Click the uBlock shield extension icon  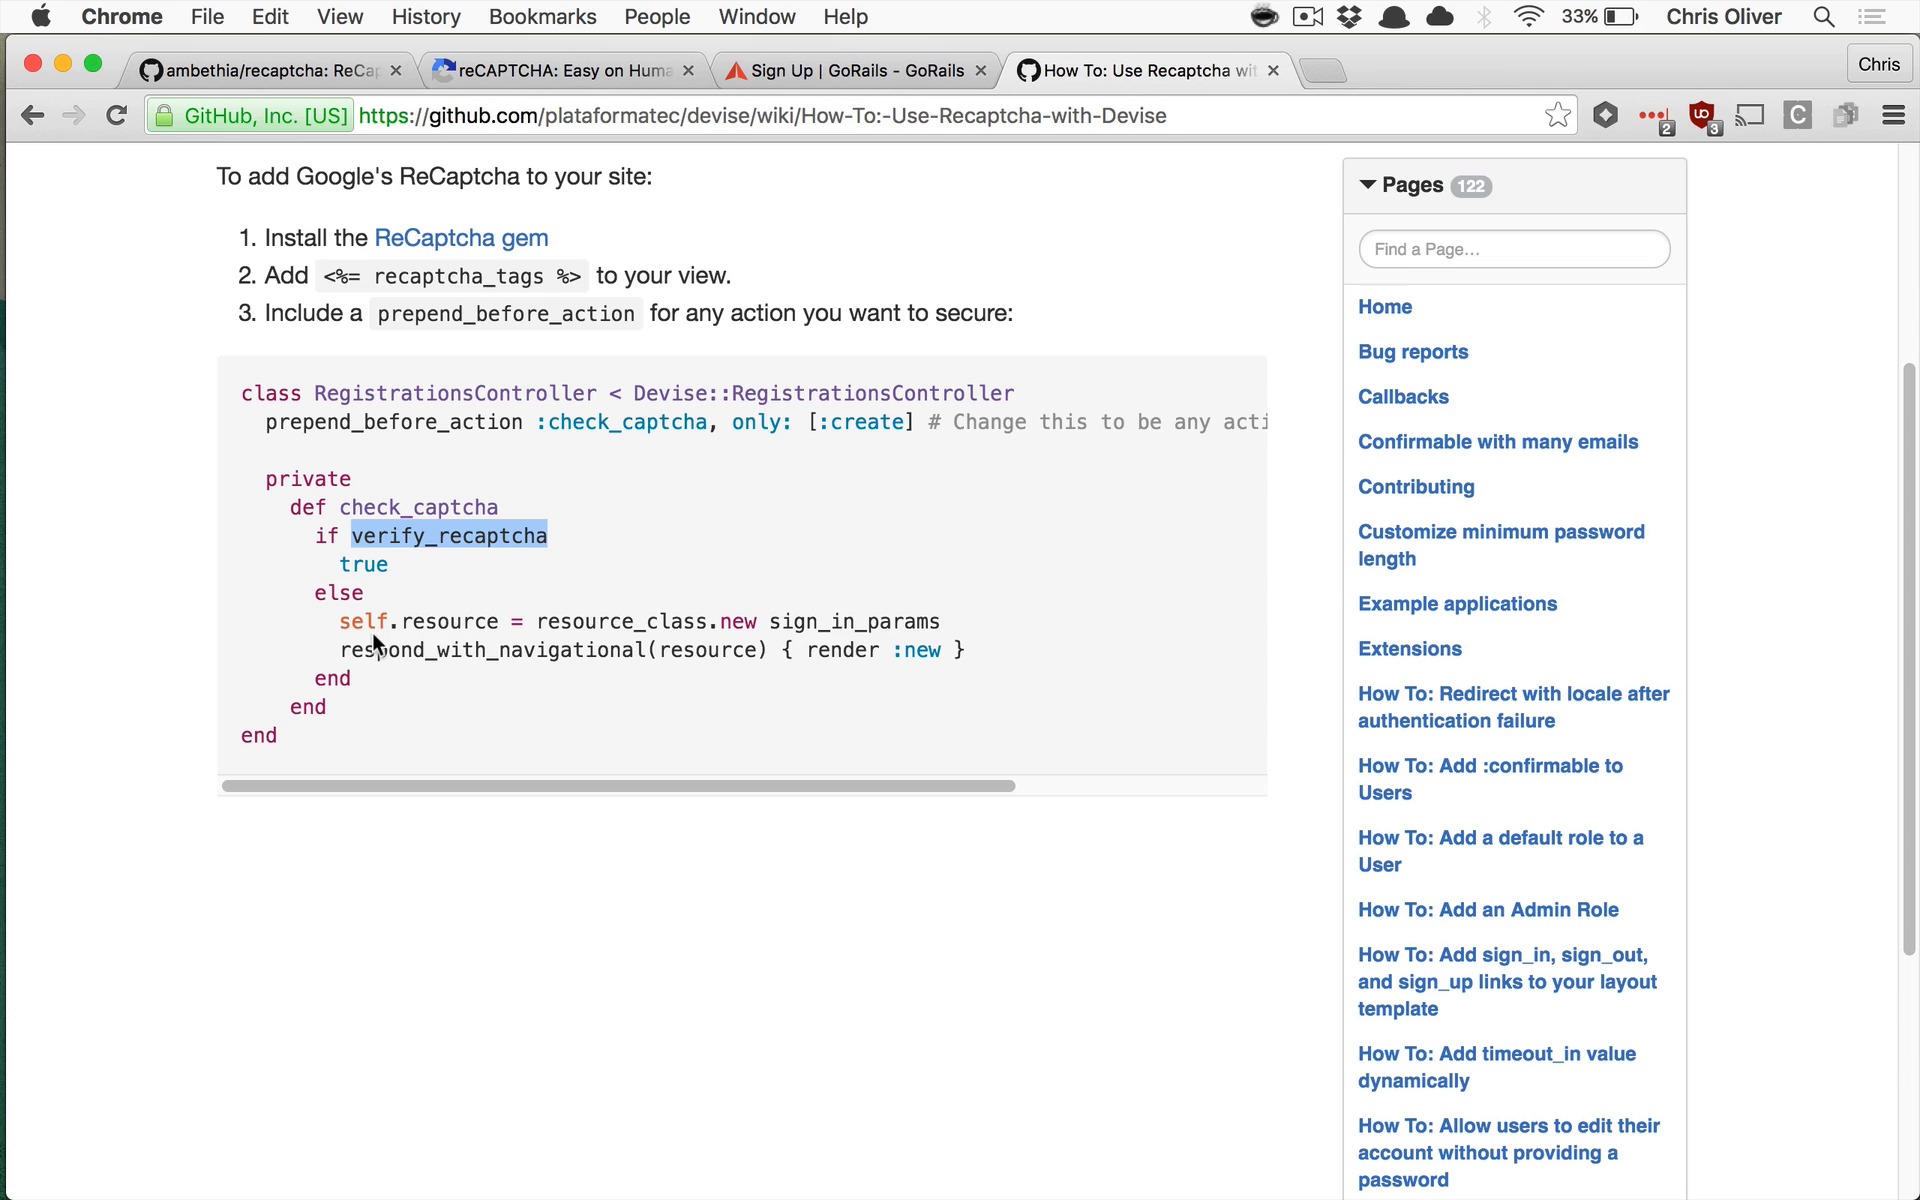1702,116
